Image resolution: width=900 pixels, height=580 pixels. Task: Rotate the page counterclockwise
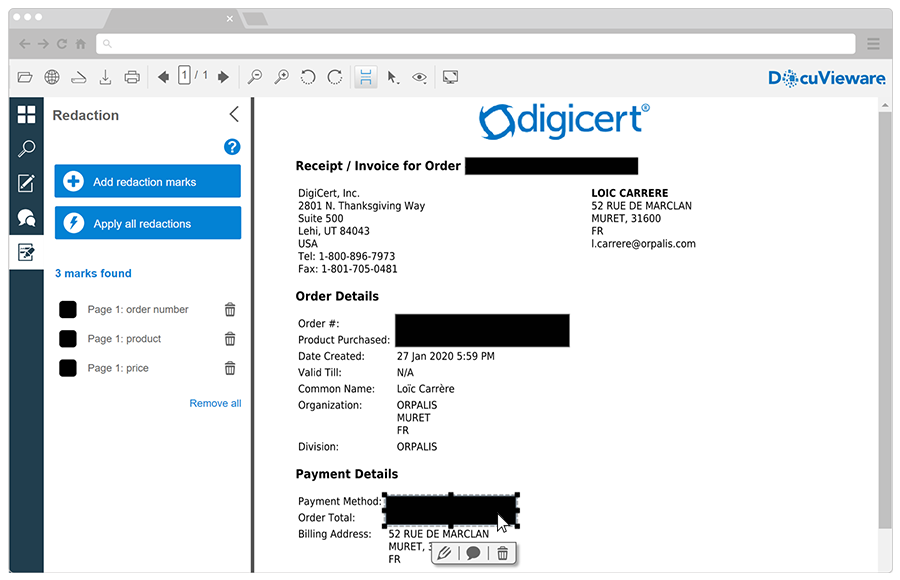pyautogui.click(x=308, y=77)
